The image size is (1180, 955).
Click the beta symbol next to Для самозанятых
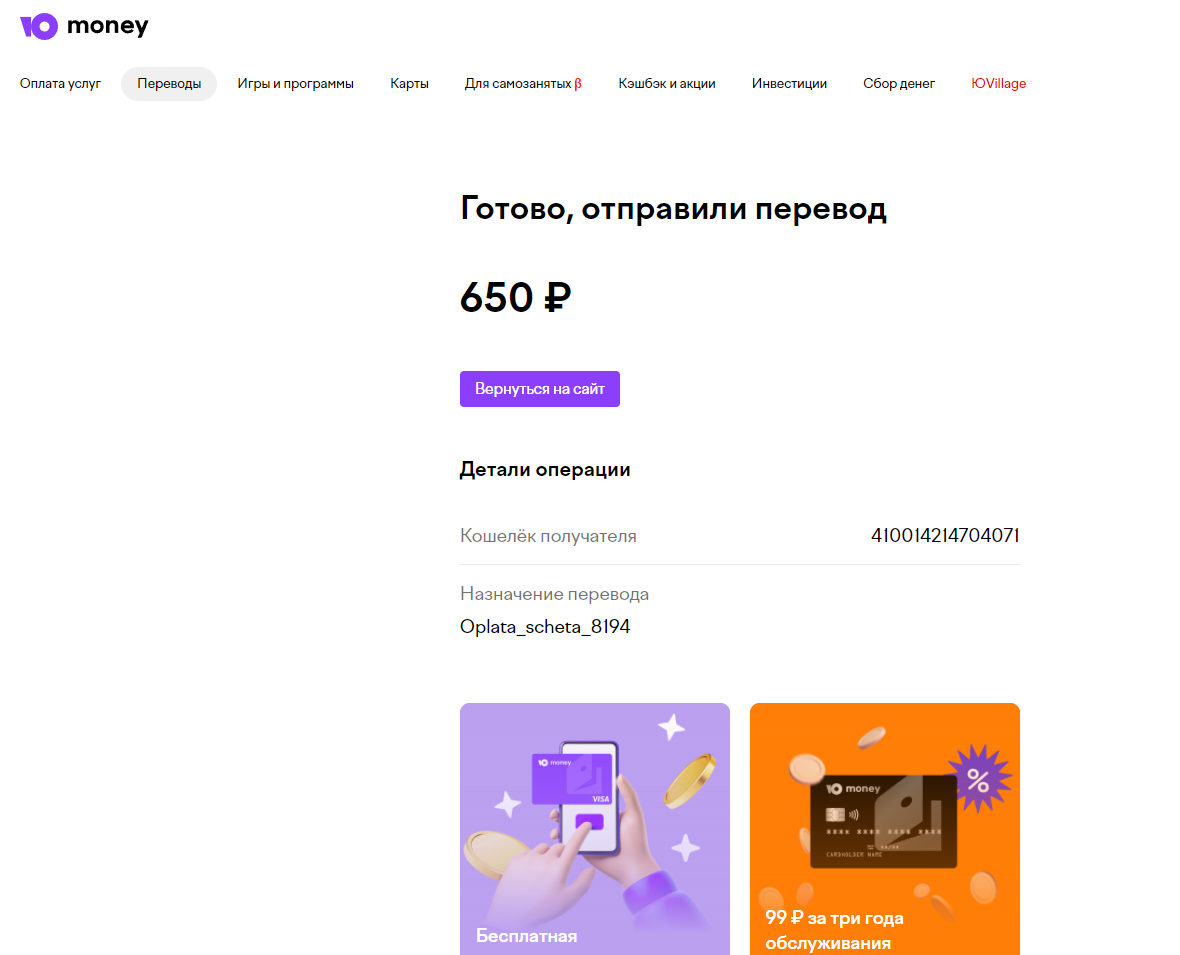578,84
